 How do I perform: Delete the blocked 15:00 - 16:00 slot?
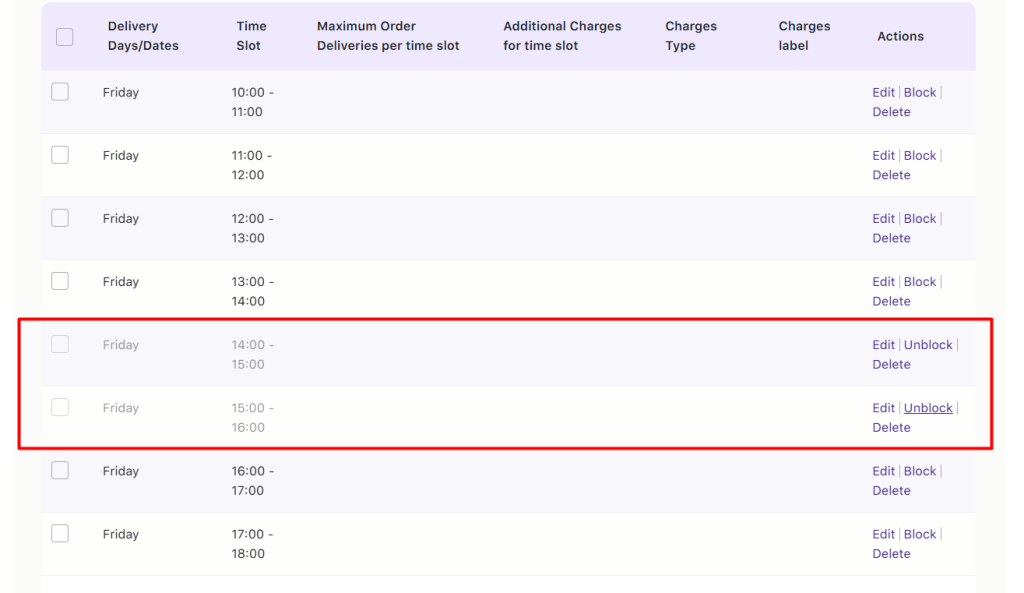coord(891,427)
